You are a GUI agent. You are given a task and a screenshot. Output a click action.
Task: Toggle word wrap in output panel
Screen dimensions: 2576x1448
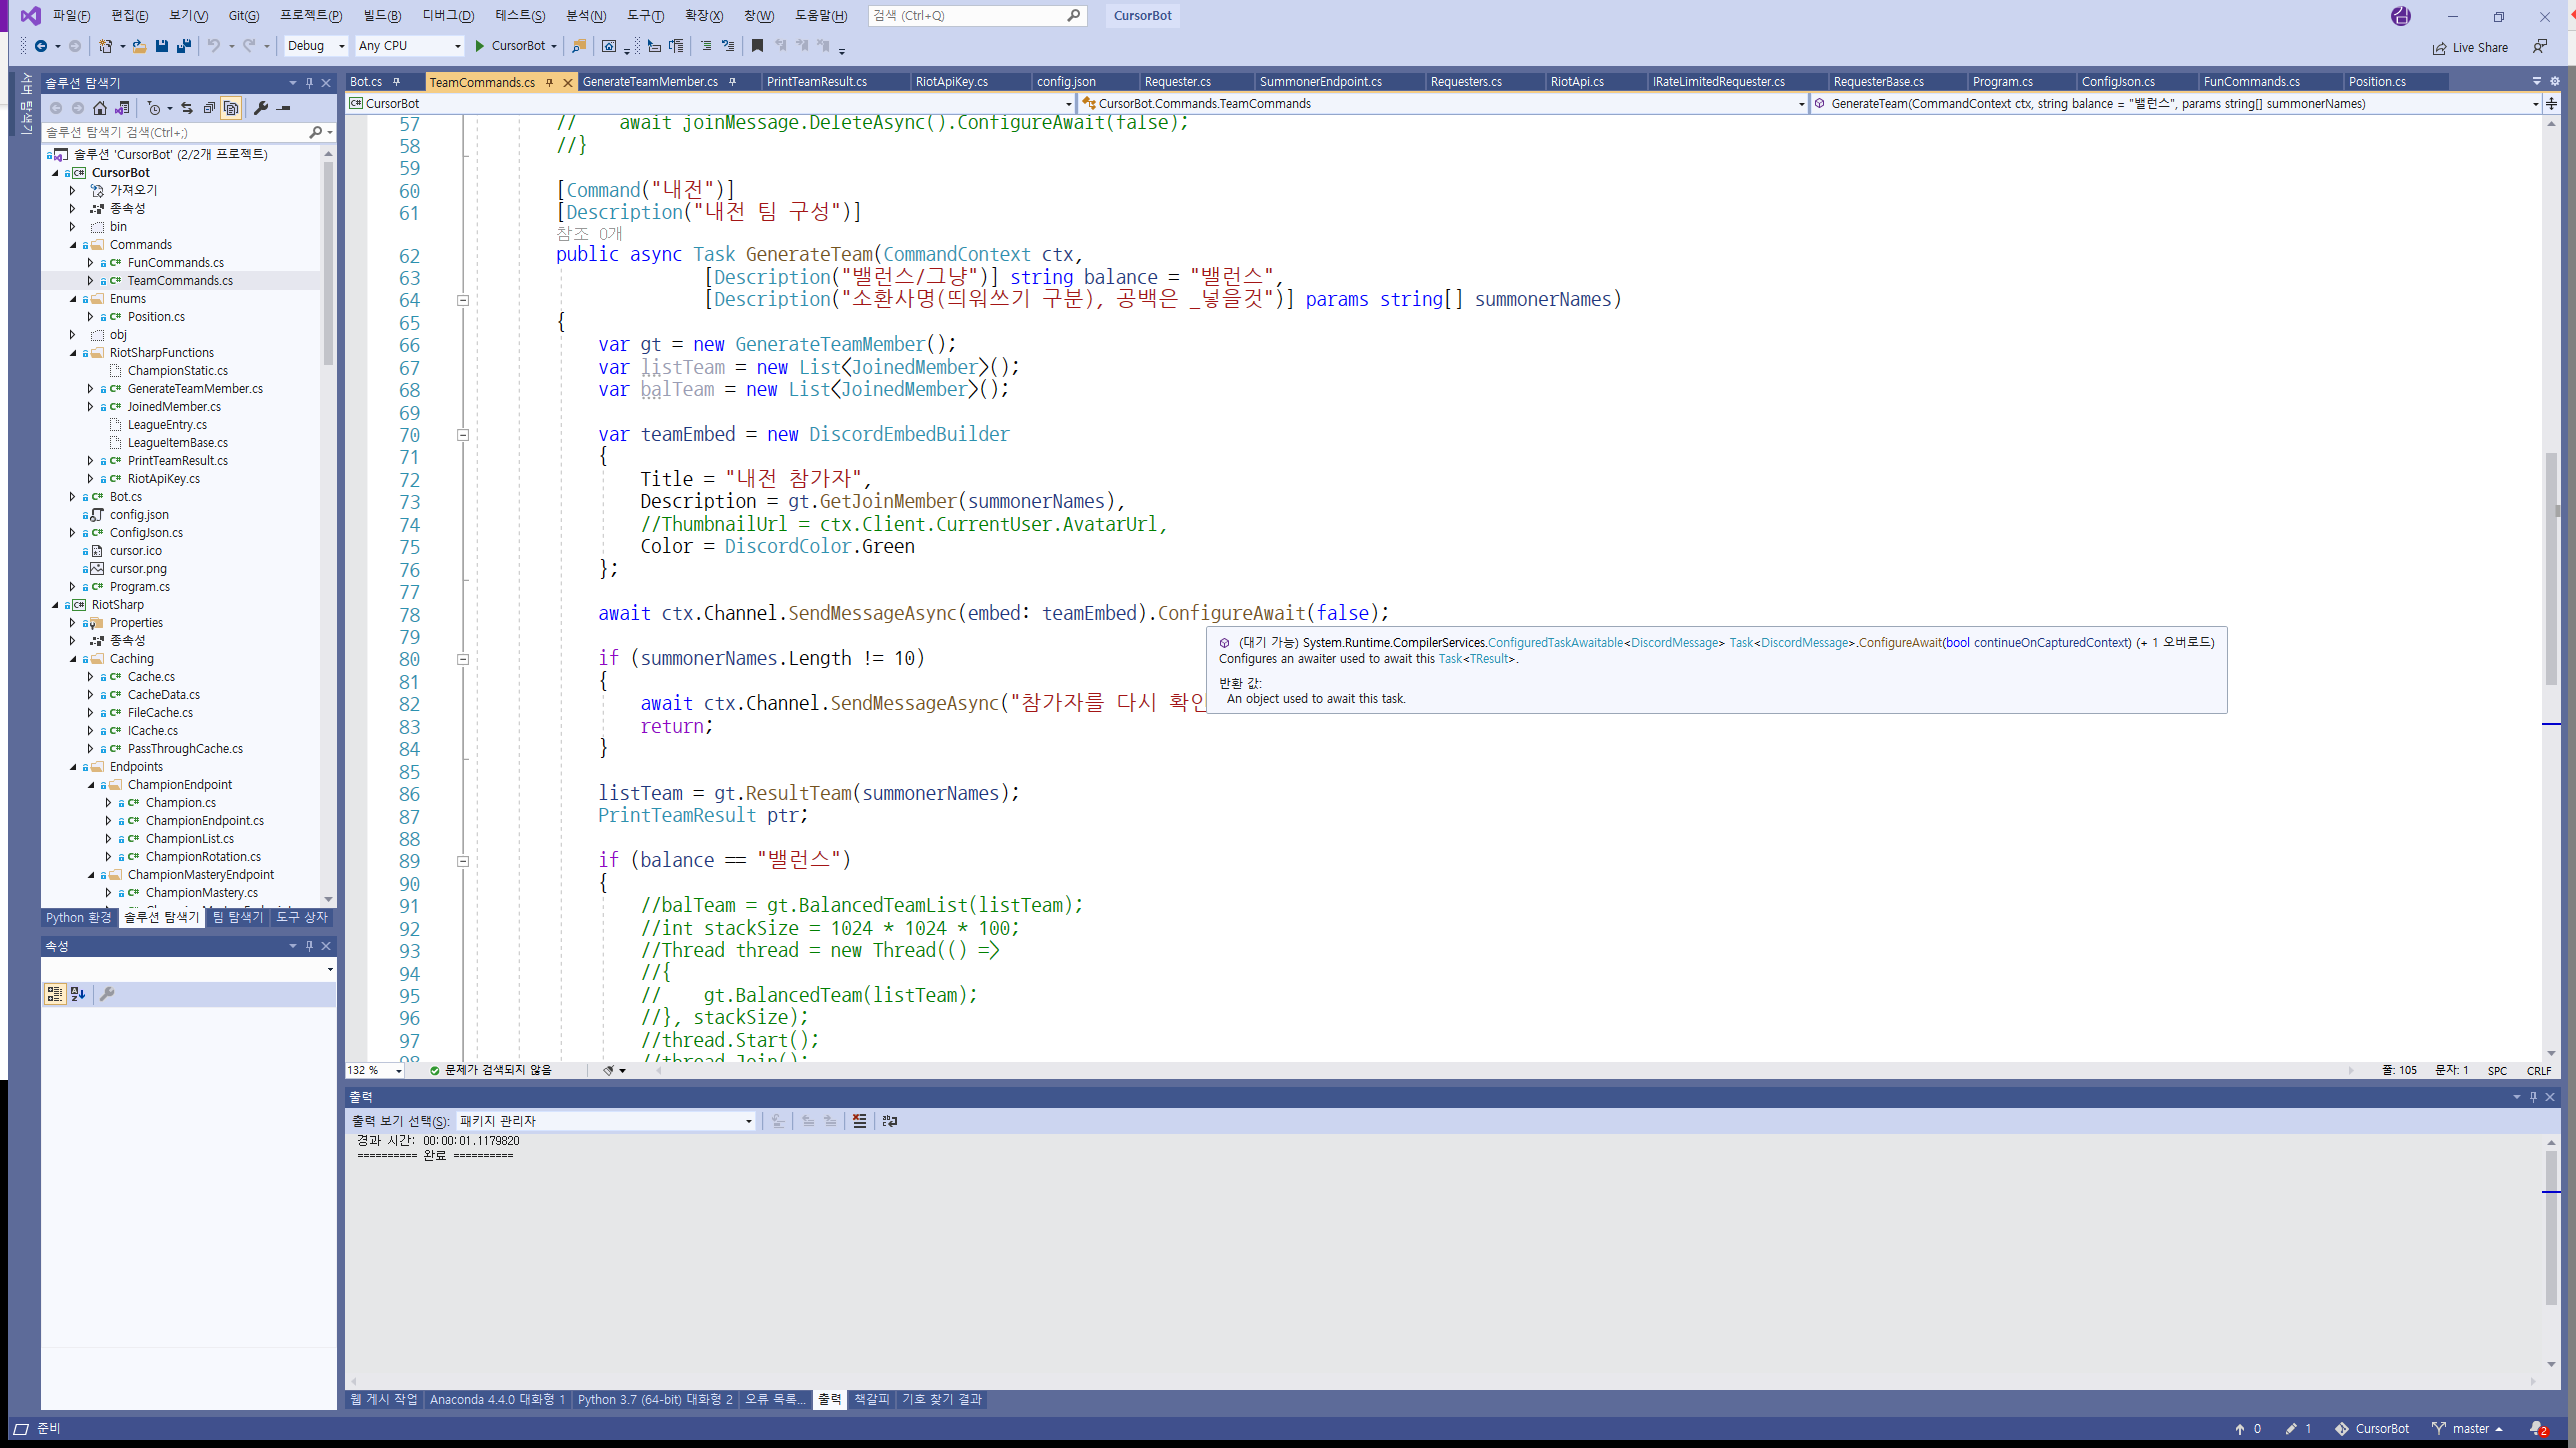click(889, 1121)
